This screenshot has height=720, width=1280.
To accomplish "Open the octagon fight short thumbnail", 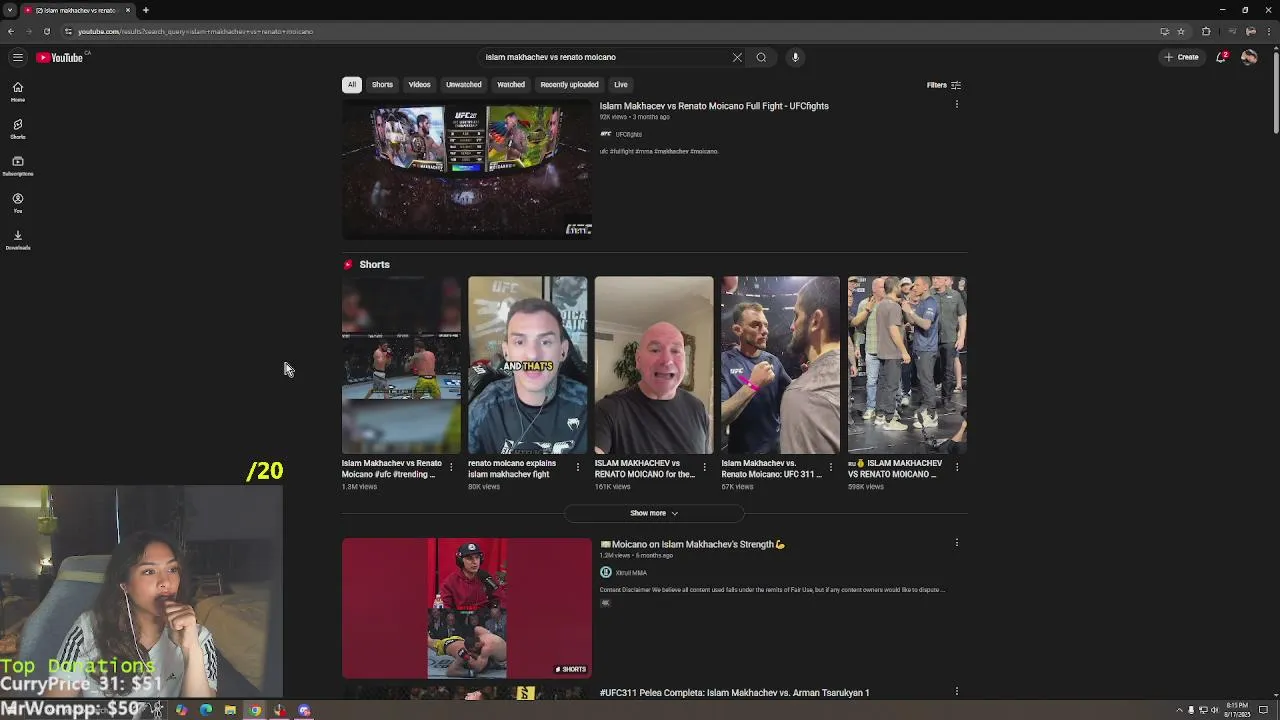I will 401,365.
